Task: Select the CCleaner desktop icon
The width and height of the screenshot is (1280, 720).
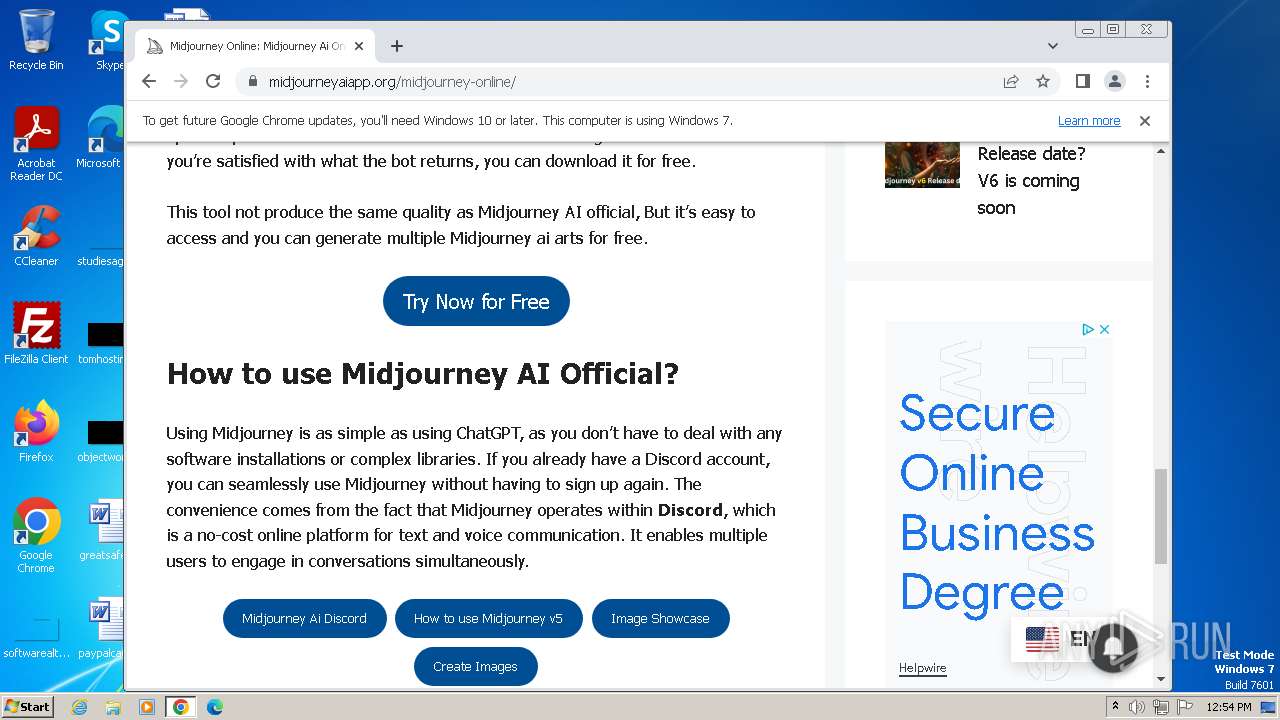Action: (x=36, y=236)
